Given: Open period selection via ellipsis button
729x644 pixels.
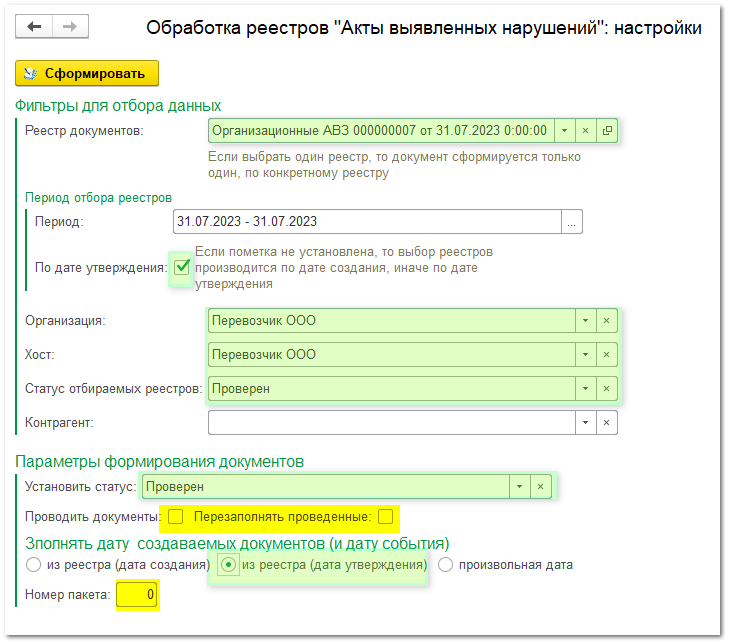Looking at the screenshot, I should click(x=571, y=222).
